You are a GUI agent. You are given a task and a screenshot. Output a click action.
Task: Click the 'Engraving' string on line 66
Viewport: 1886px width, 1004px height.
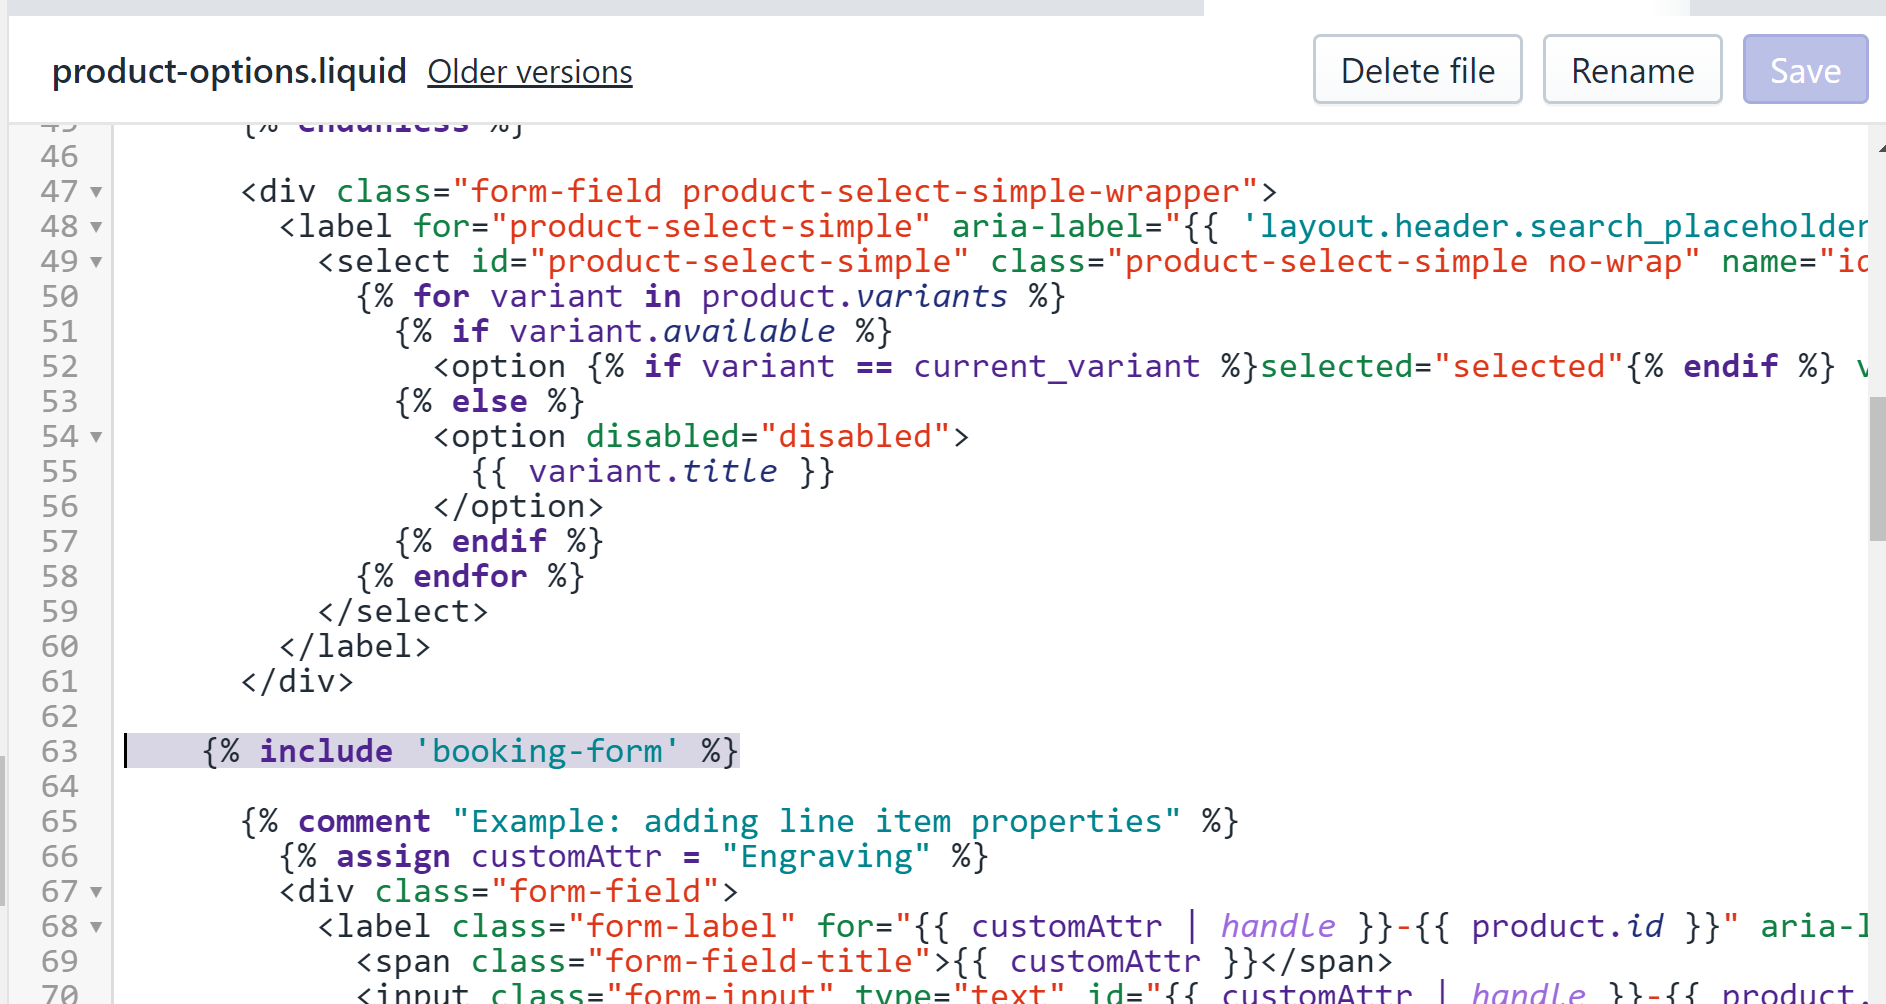tap(826, 857)
